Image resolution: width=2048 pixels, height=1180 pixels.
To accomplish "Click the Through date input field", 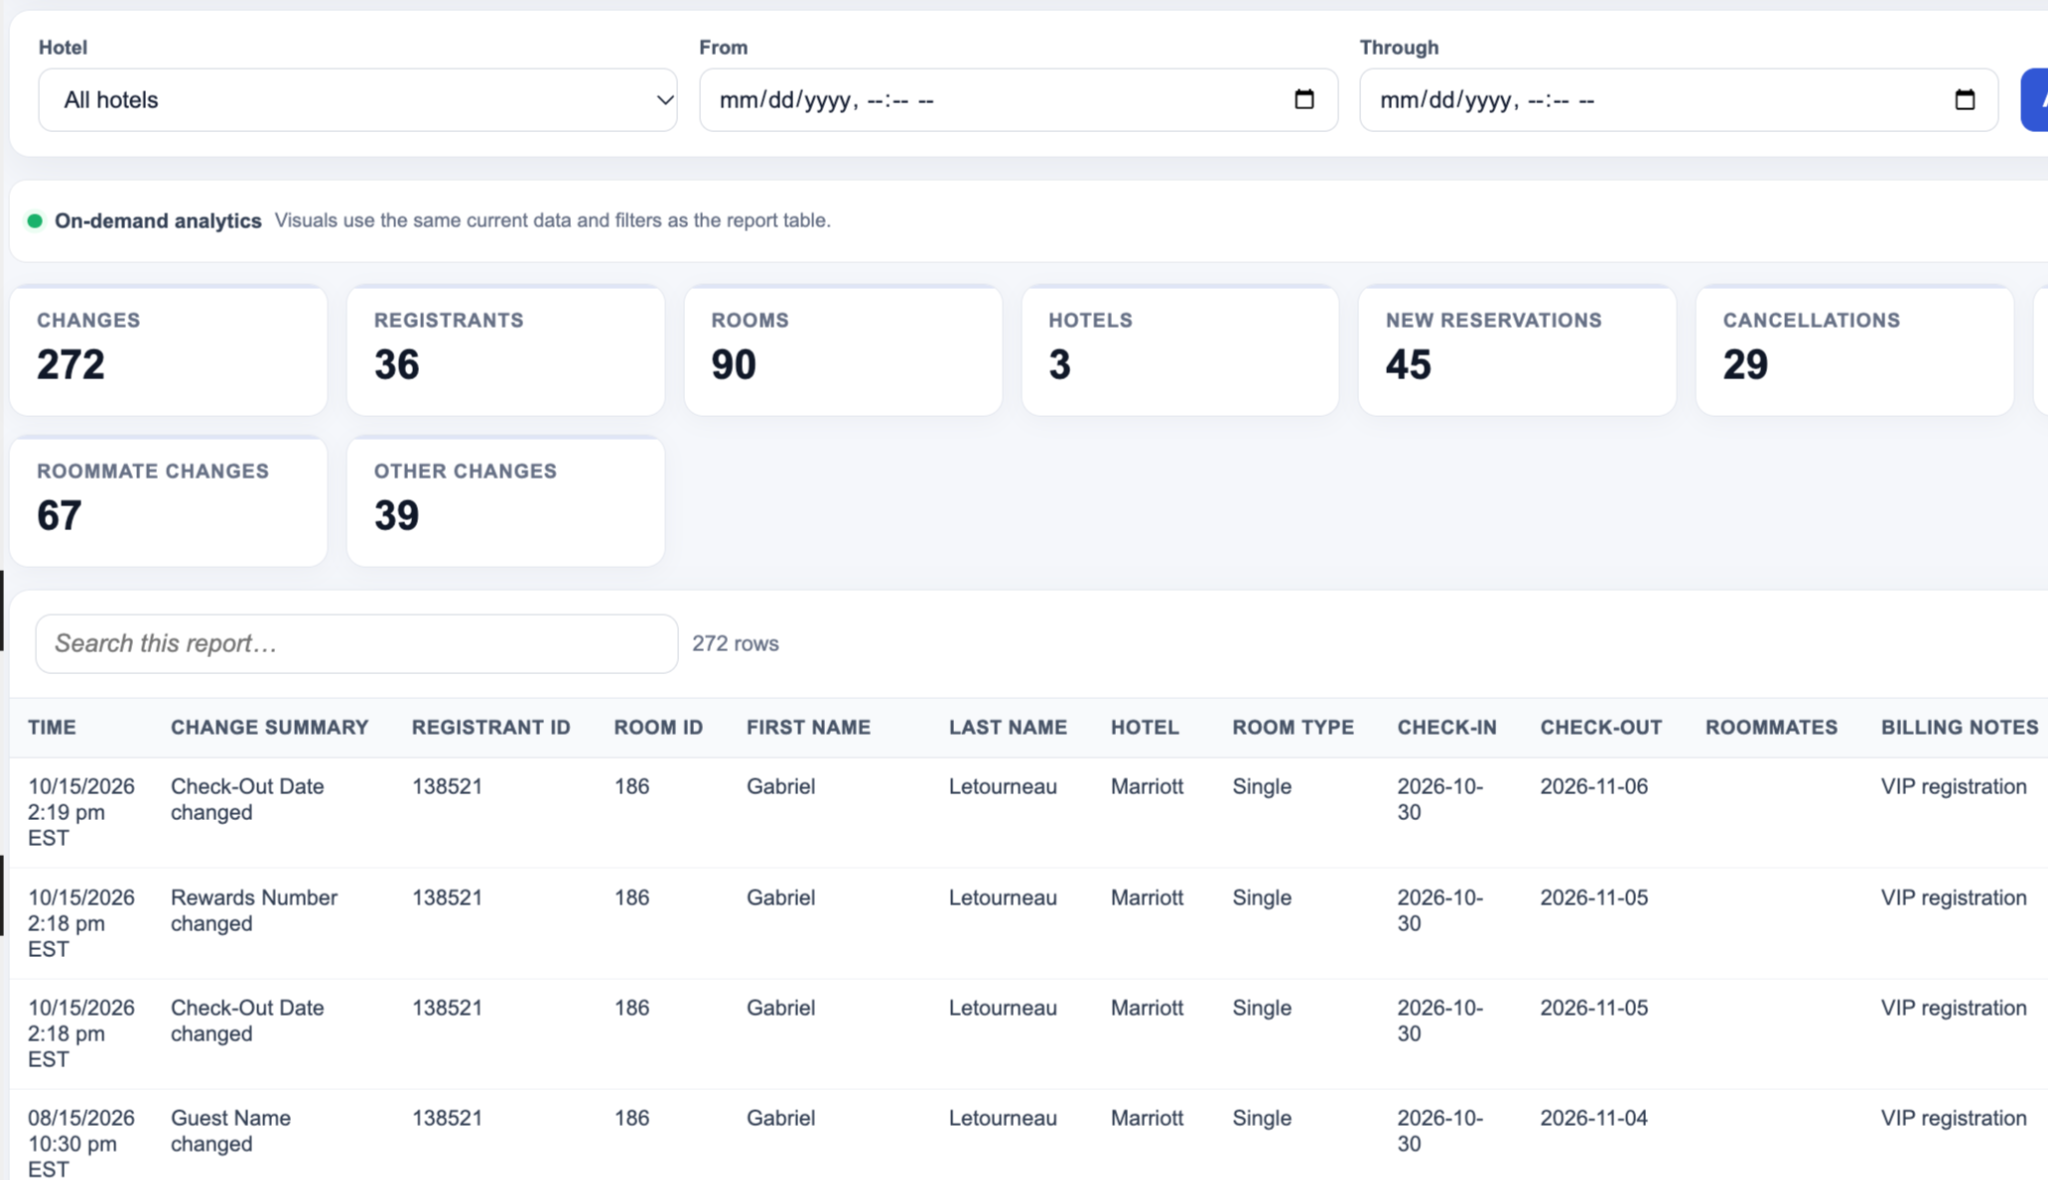I will pyautogui.click(x=1678, y=100).
